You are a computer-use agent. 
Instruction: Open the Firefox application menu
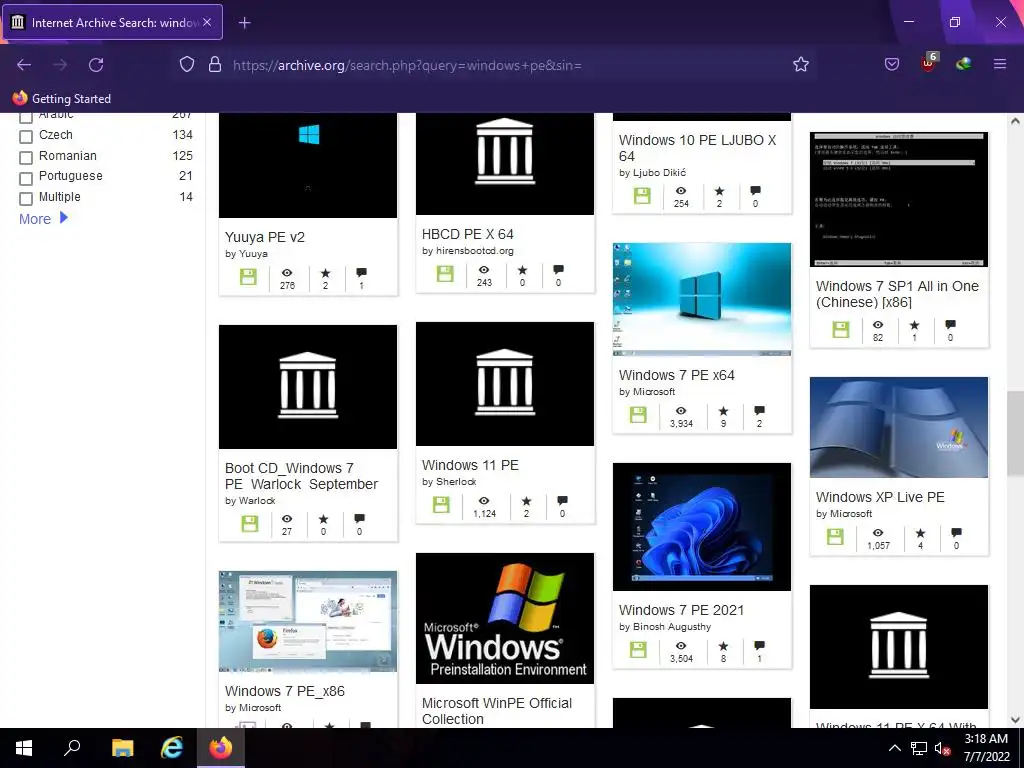pos(1000,64)
